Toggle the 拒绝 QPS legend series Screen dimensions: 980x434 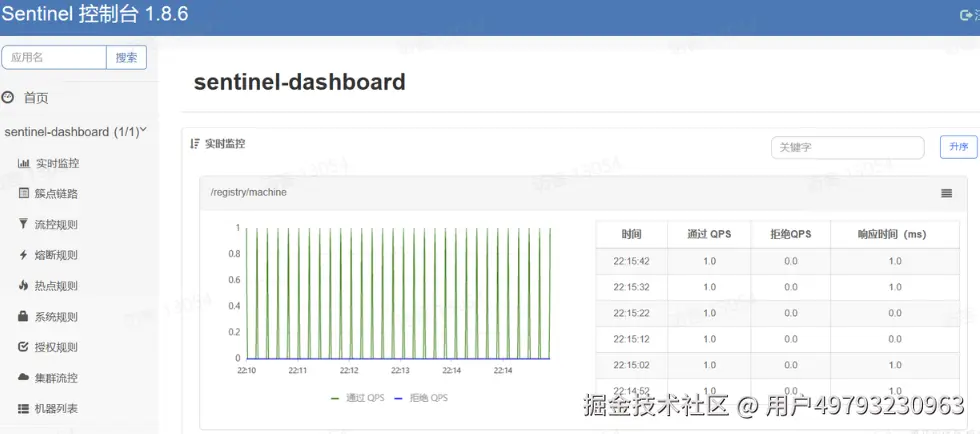pos(421,398)
